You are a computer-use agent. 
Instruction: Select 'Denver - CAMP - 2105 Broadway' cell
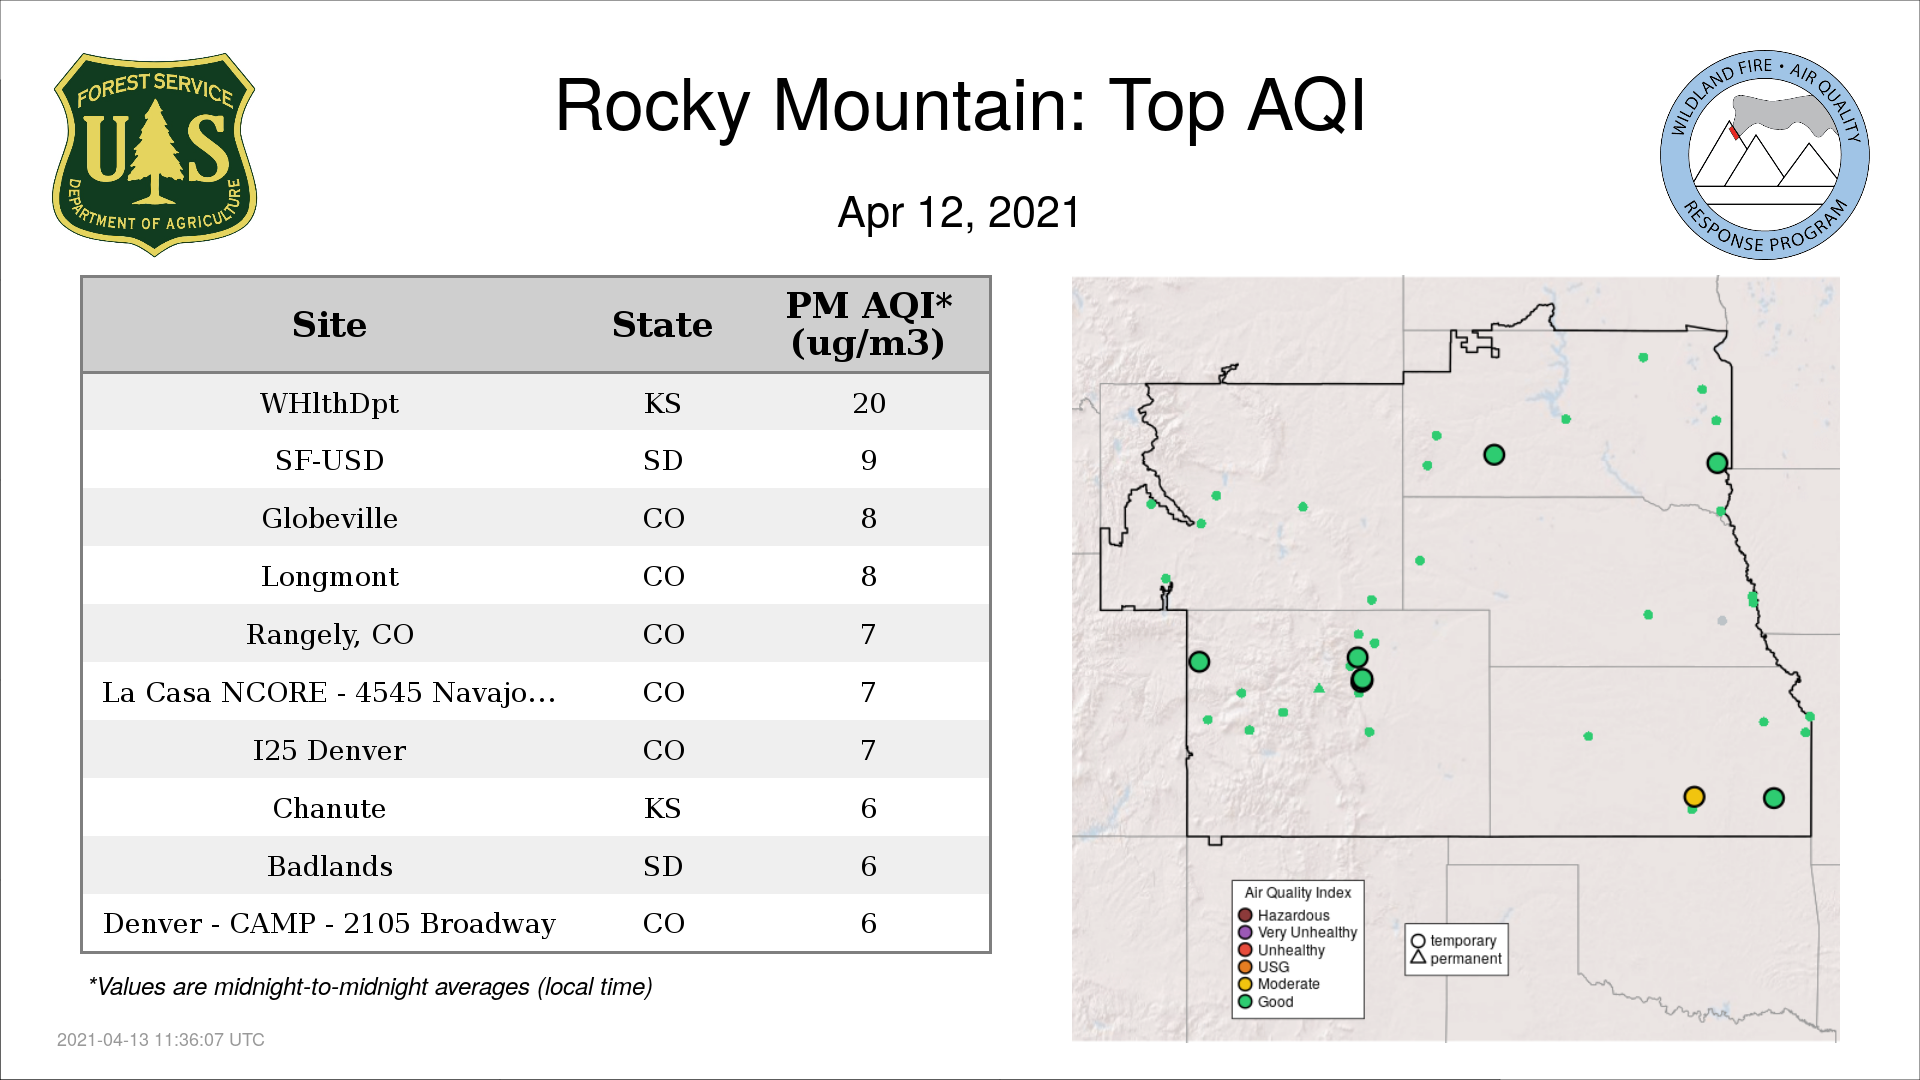(x=329, y=923)
